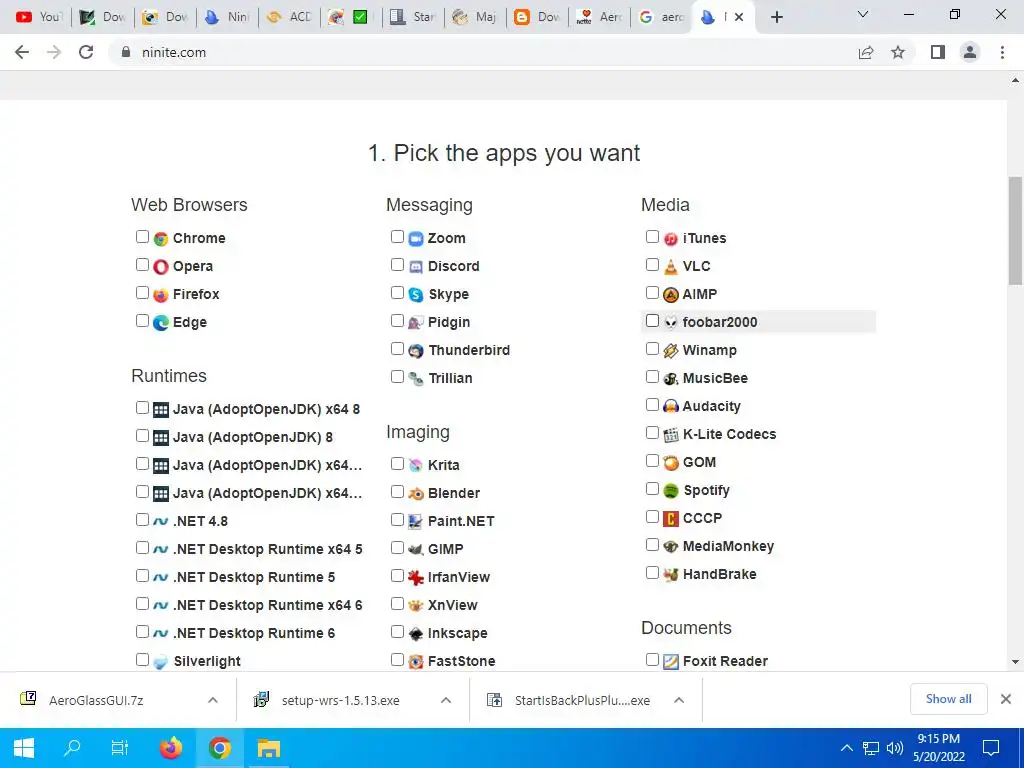This screenshot has height=768, width=1024.
Task: Tick the Foxit Reader checkbox
Action: 652,660
